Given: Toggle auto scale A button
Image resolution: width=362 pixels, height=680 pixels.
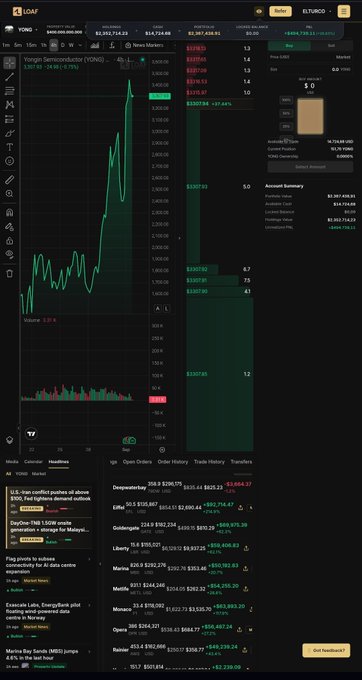Looking at the screenshot, I should click(x=158, y=308).
